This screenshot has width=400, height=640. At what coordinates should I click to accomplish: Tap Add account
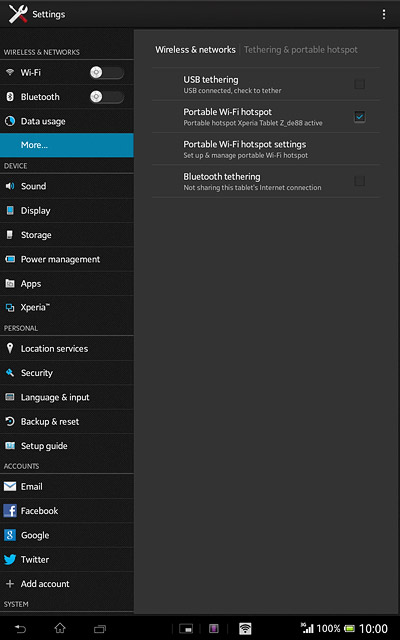[67, 584]
